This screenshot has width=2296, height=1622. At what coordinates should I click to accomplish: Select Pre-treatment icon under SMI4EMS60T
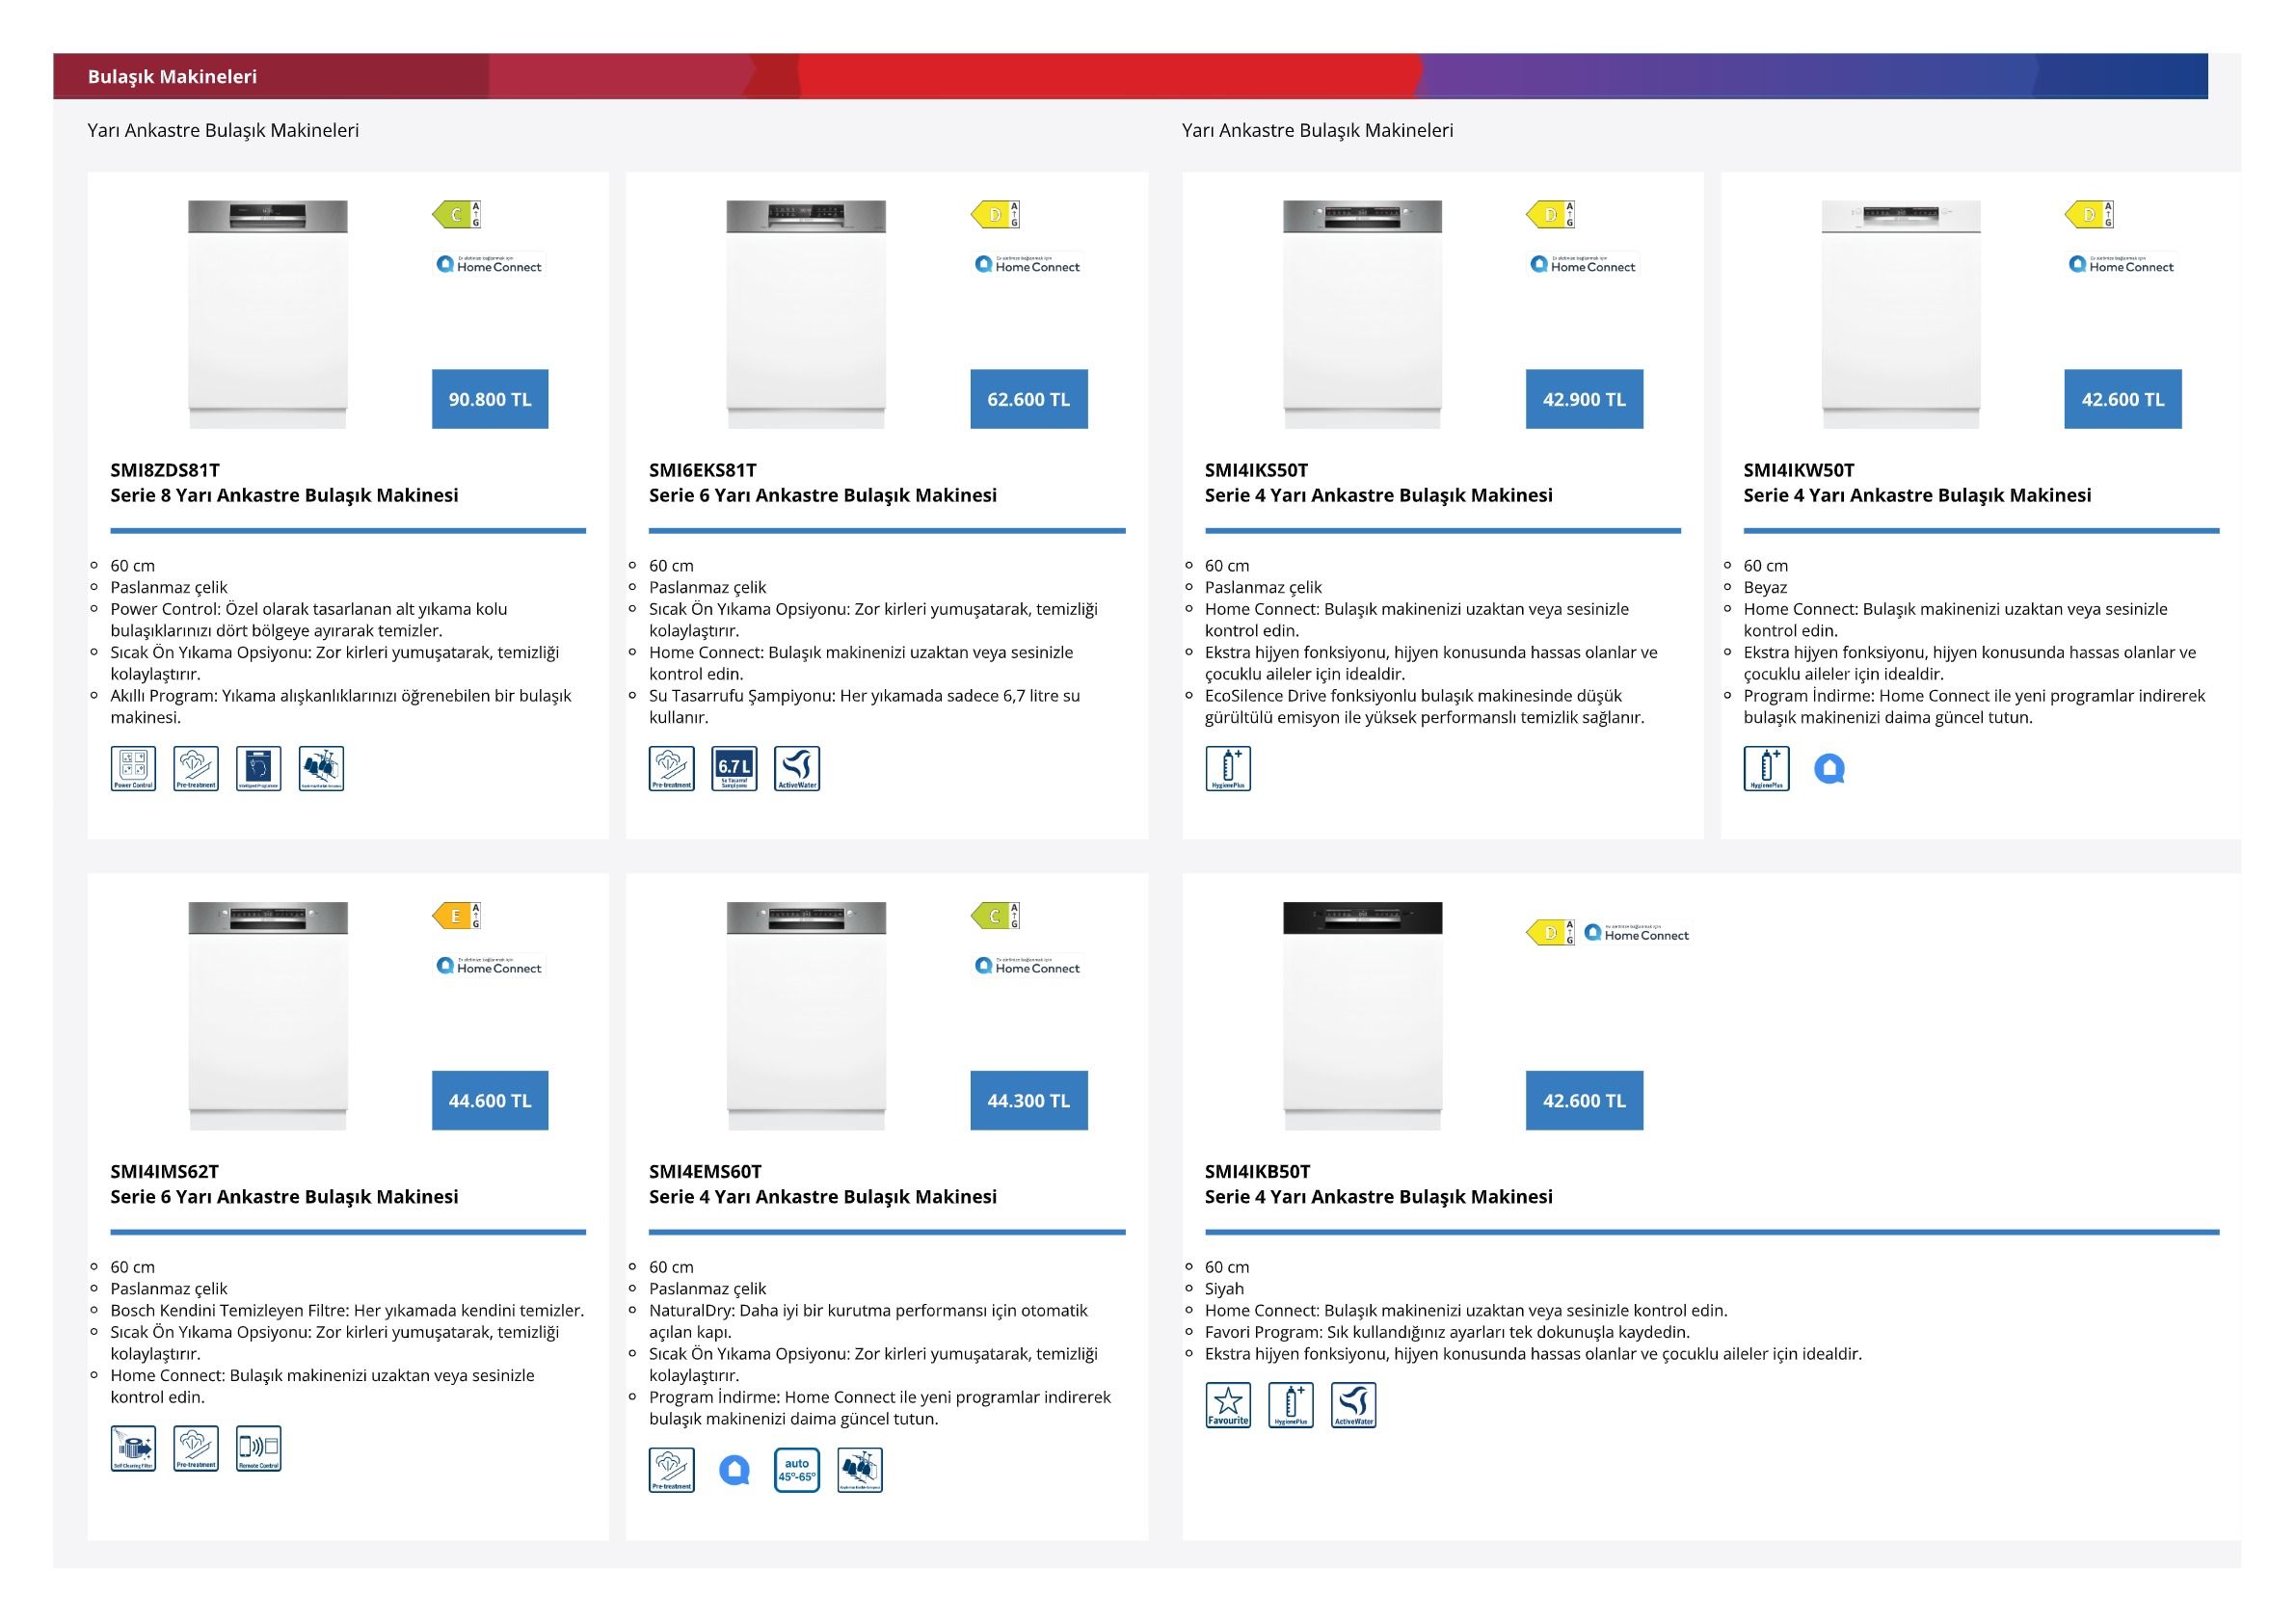coord(672,1470)
